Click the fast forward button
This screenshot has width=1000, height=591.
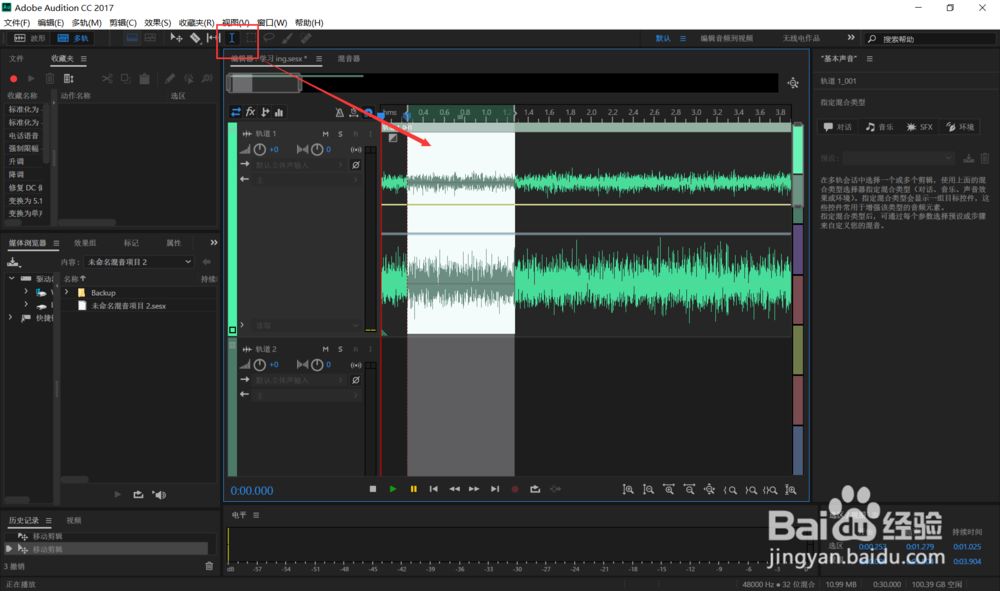click(x=474, y=489)
